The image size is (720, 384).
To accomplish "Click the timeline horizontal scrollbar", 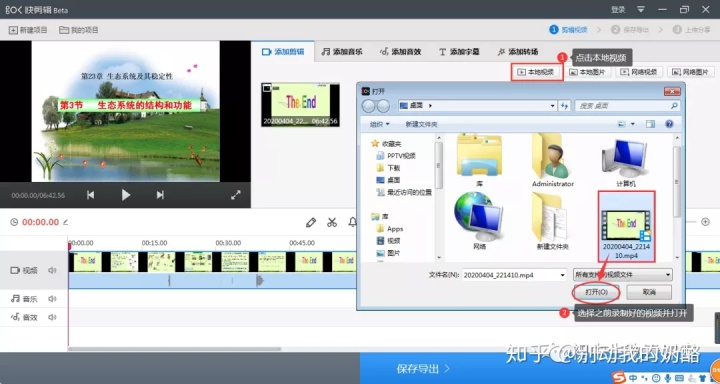I will click(174, 349).
